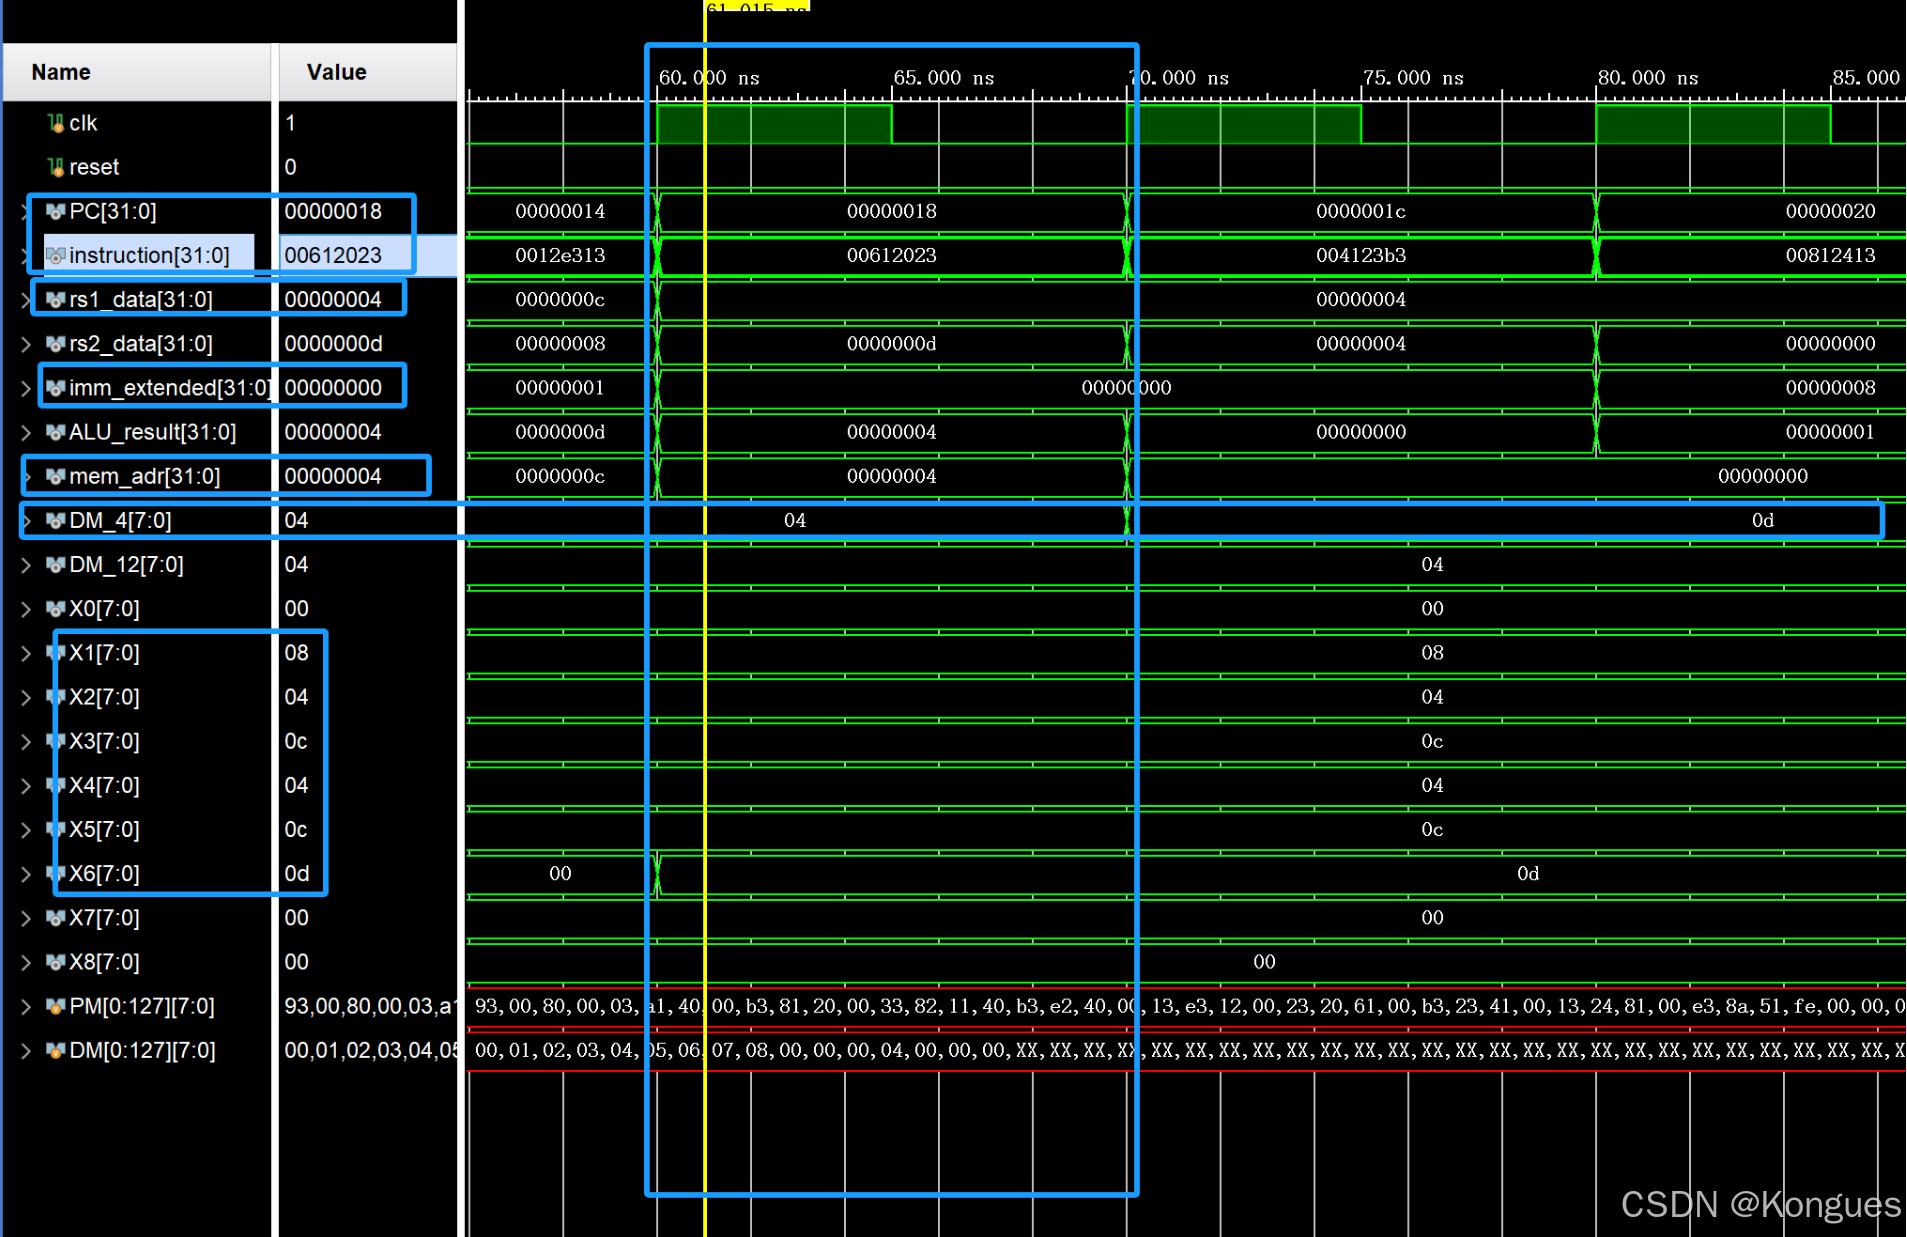Click waveform segment 004123b3 on instruction row
The height and width of the screenshot is (1237, 1907).
point(1361,256)
